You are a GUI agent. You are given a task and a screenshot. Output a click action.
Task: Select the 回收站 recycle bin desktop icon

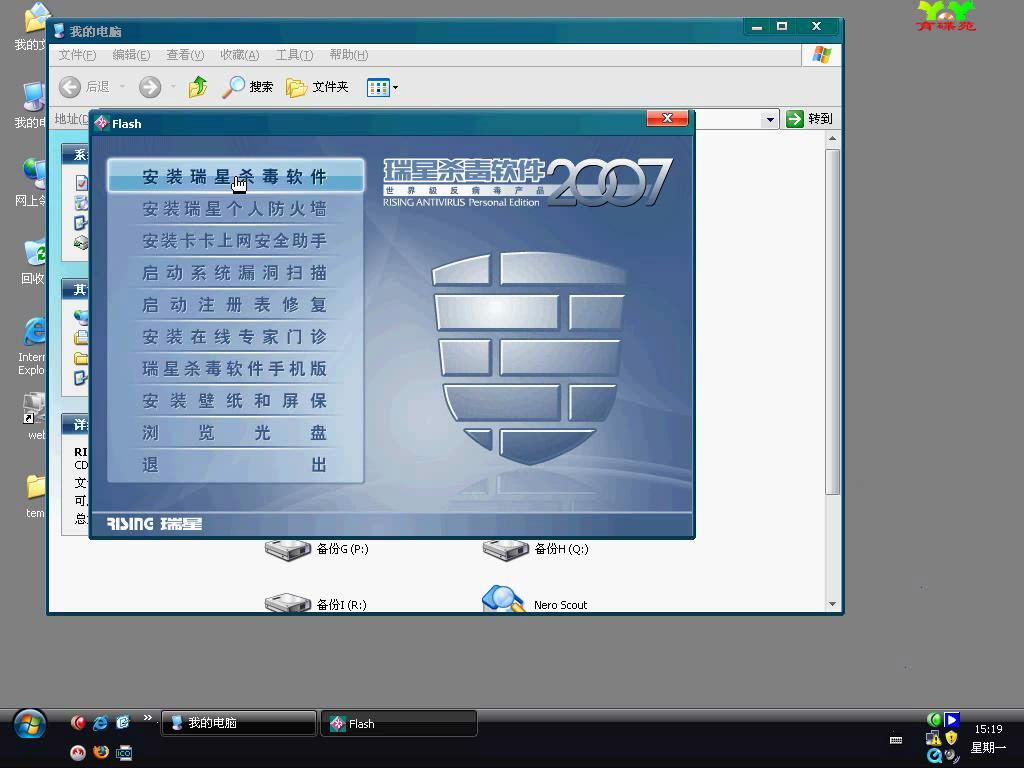[33, 261]
